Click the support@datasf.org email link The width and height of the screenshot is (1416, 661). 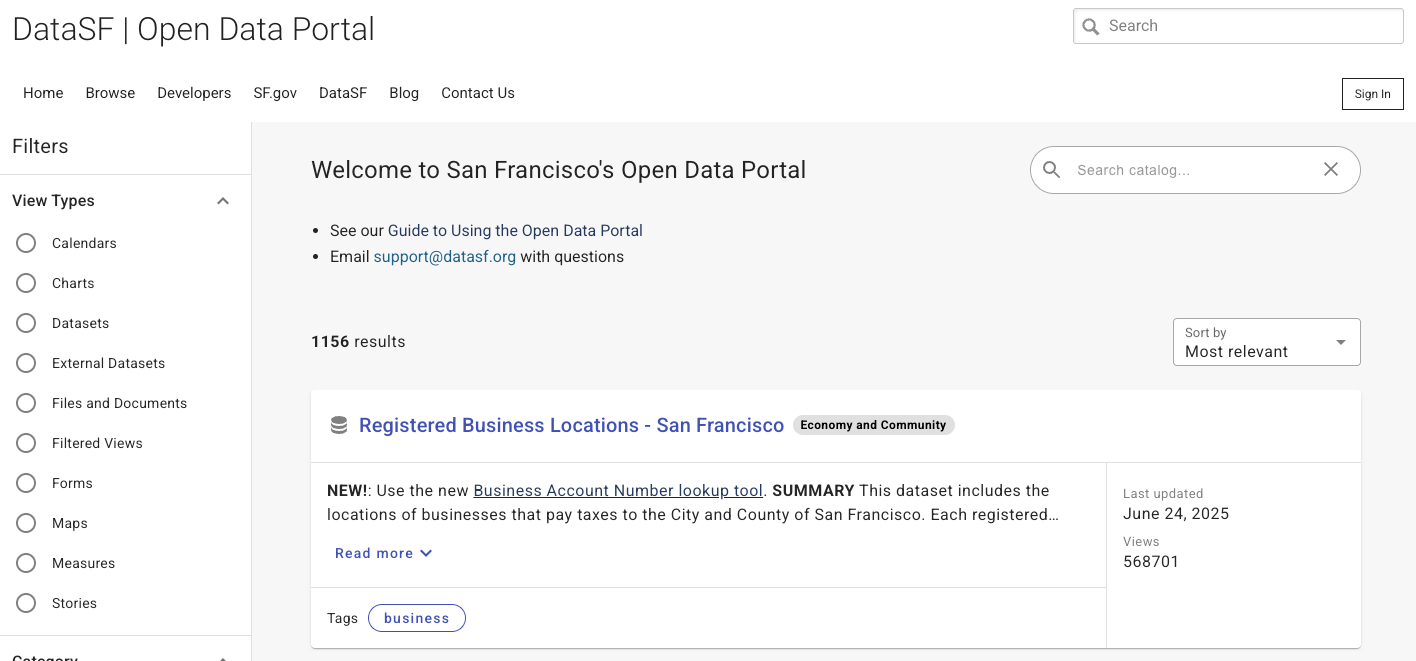click(x=445, y=257)
